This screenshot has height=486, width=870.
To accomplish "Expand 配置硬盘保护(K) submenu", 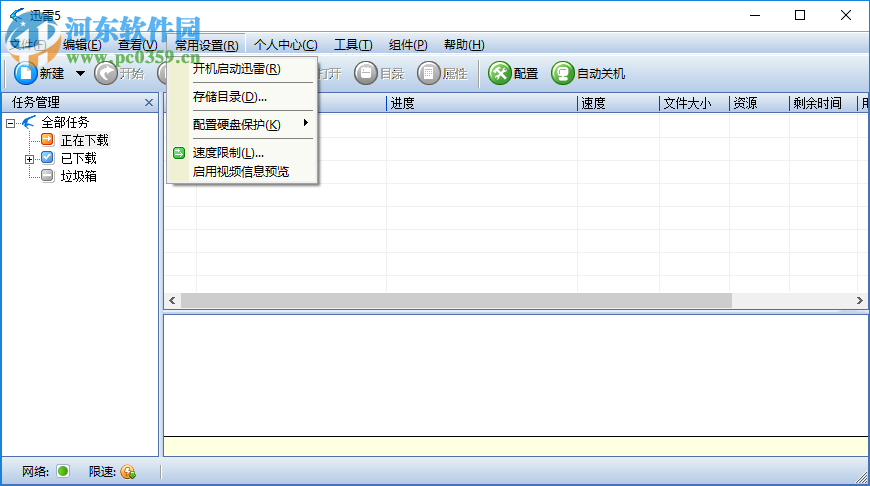I will tap(242, 124).
